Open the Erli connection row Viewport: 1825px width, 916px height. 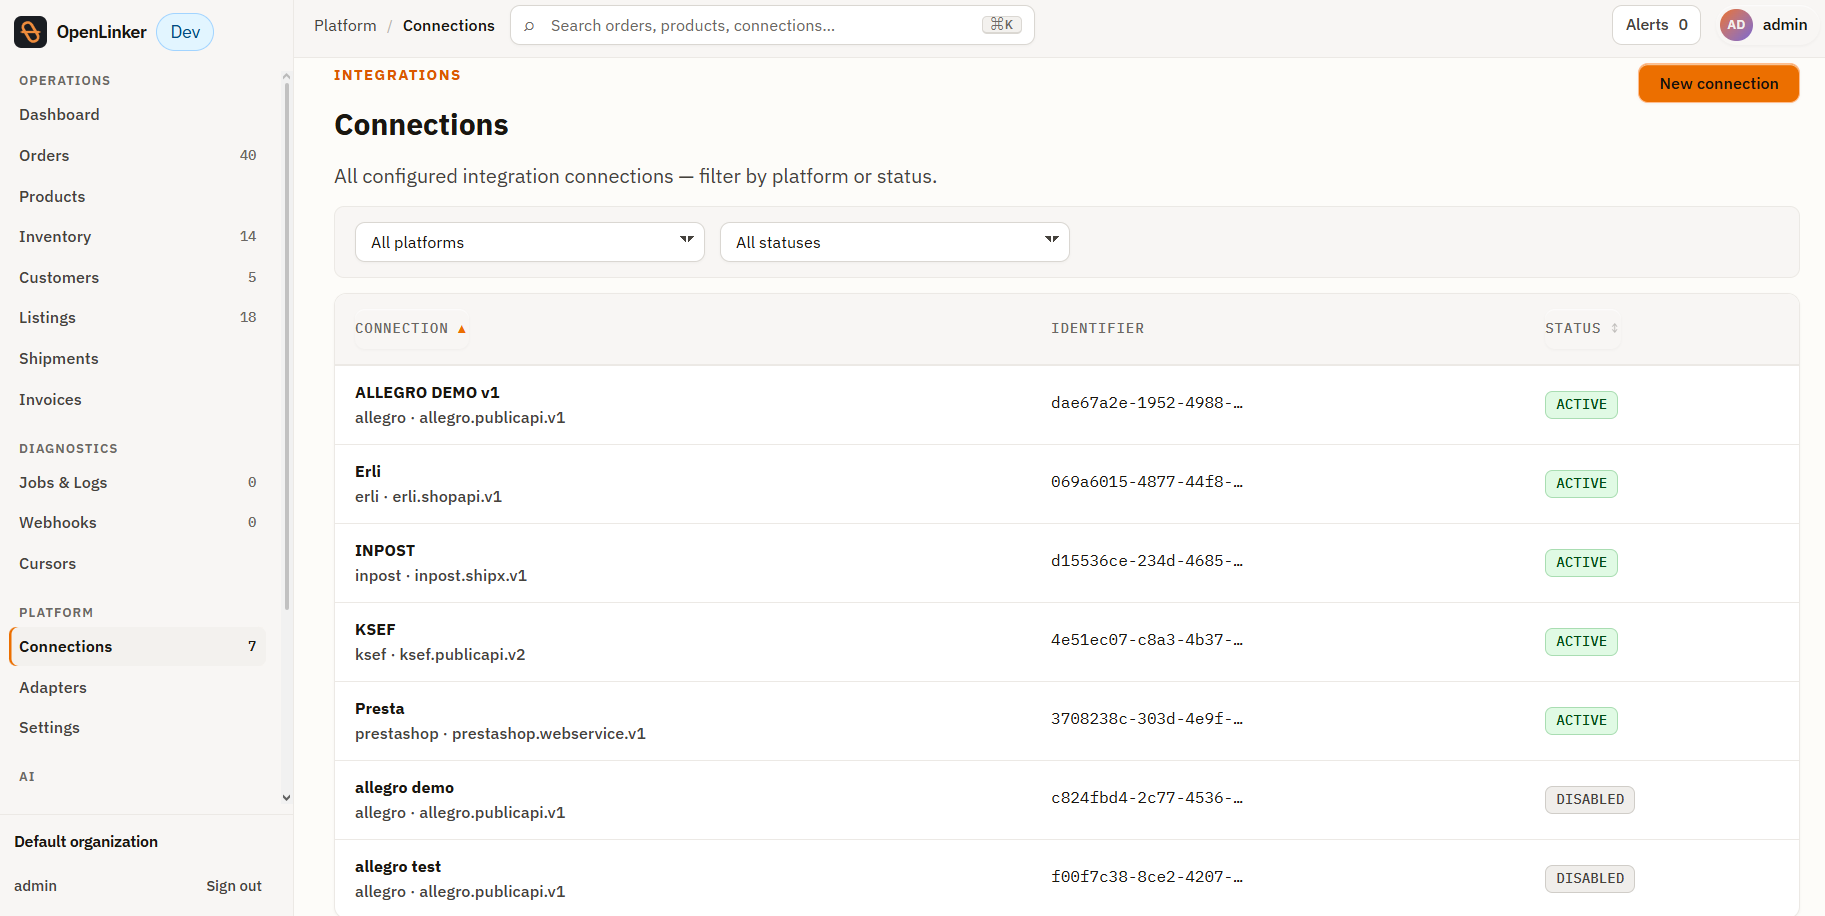pos(1067,484)
